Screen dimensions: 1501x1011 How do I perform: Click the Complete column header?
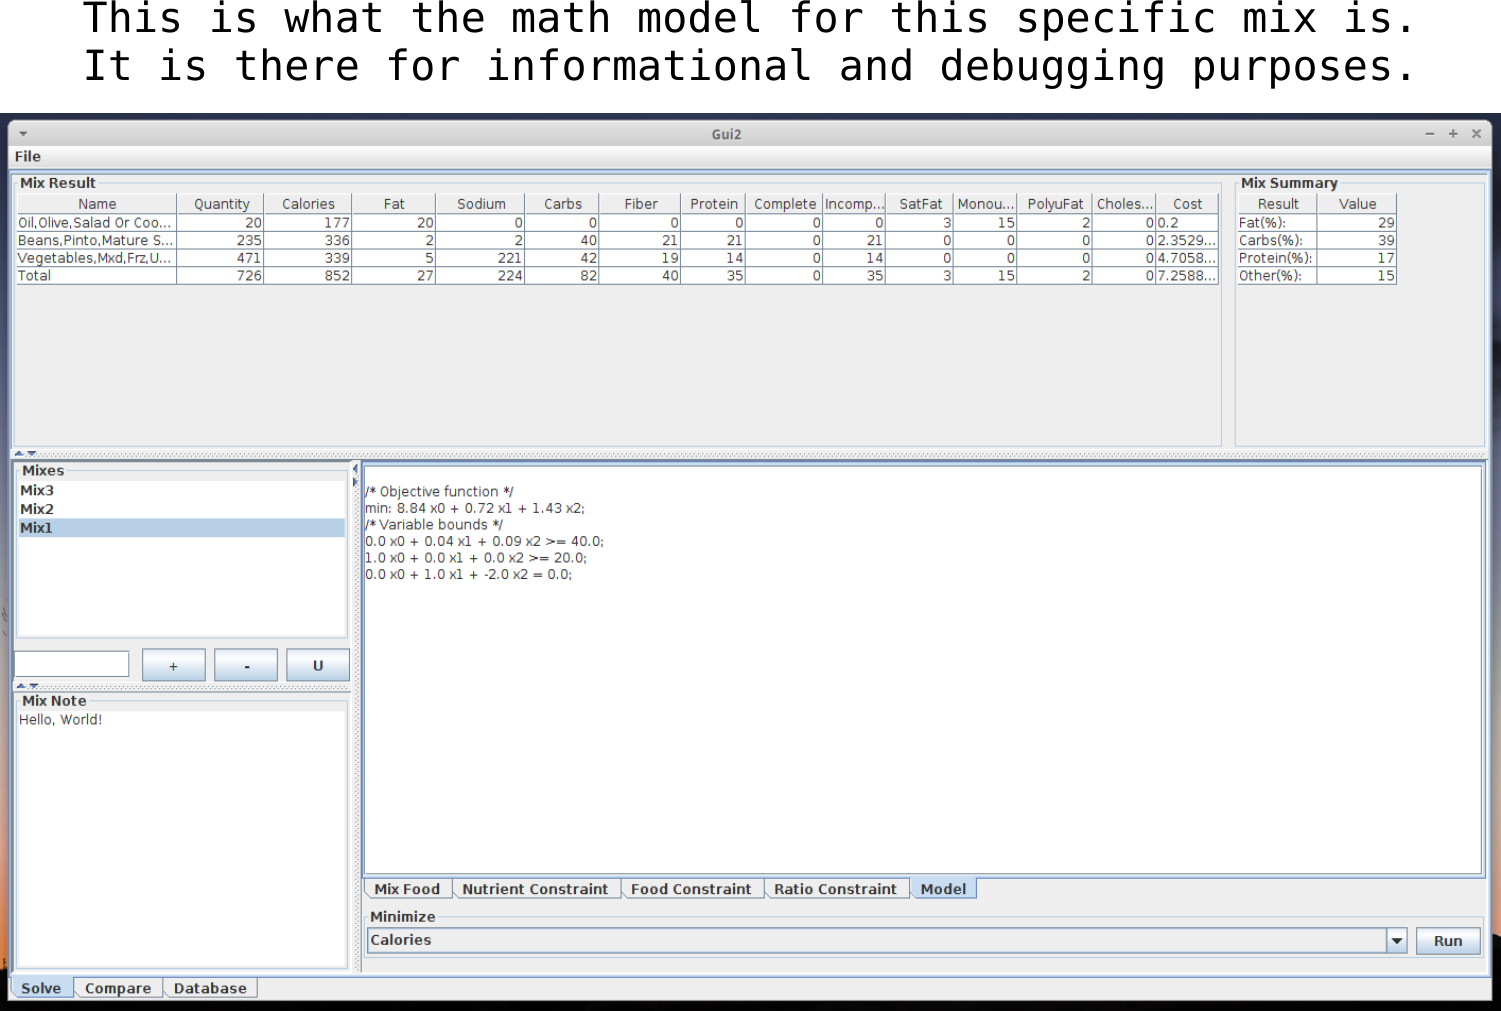785,204
